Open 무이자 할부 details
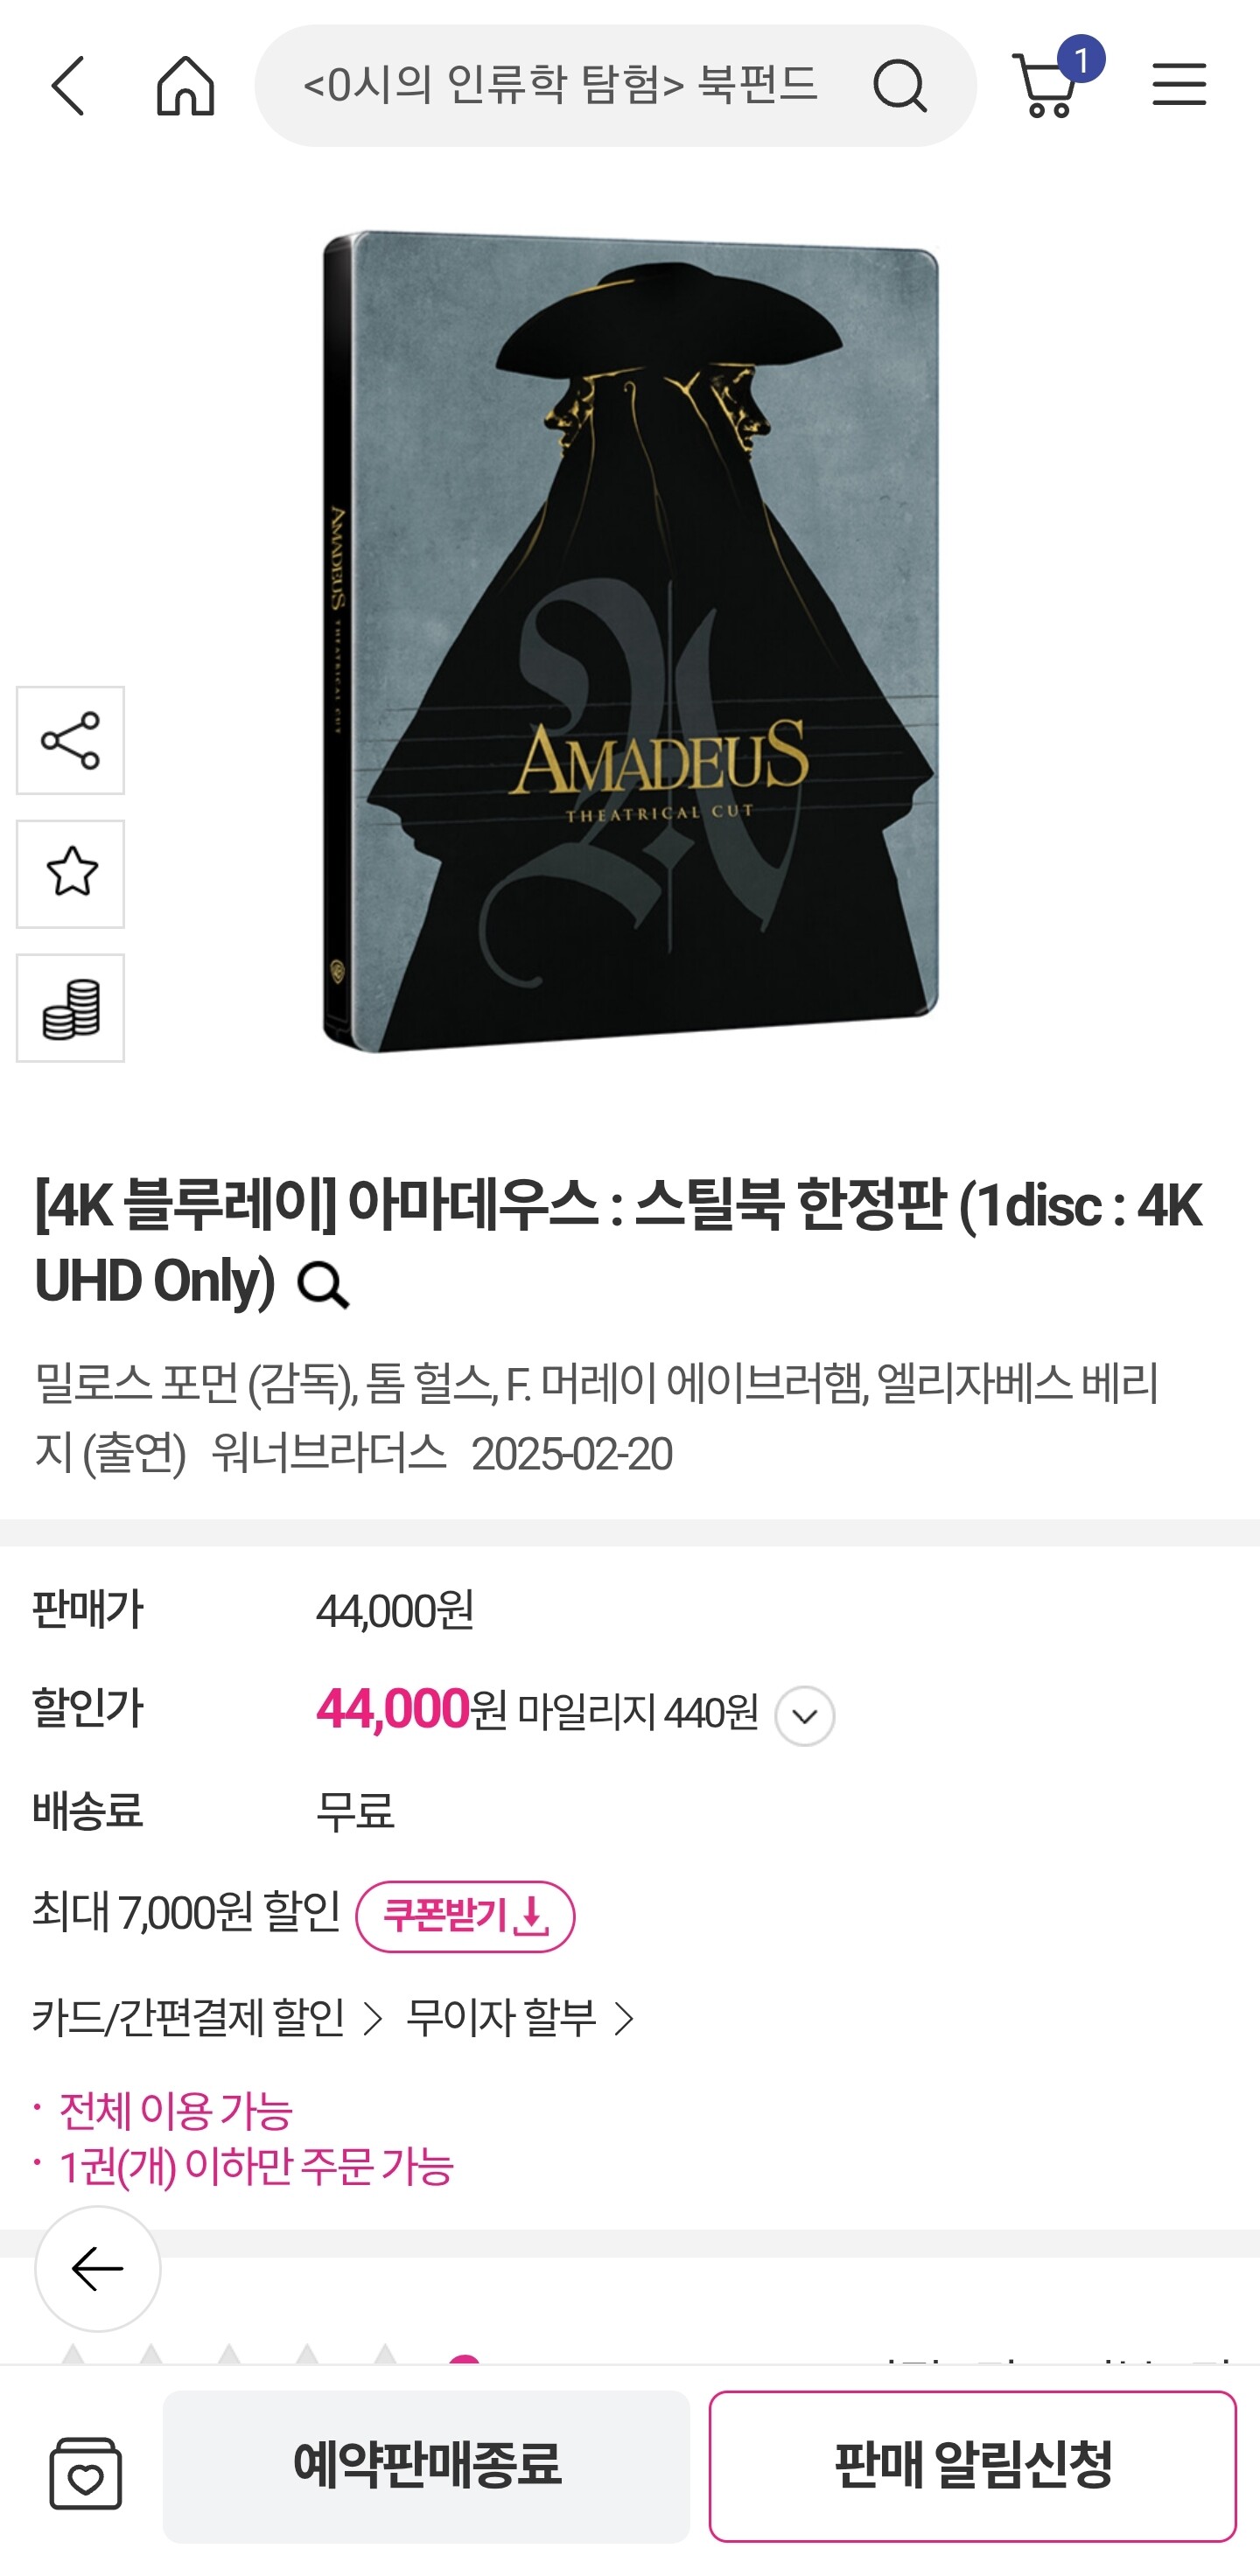The width and height of the screenshot is (1260, 2576). [x=520, y=2018]
